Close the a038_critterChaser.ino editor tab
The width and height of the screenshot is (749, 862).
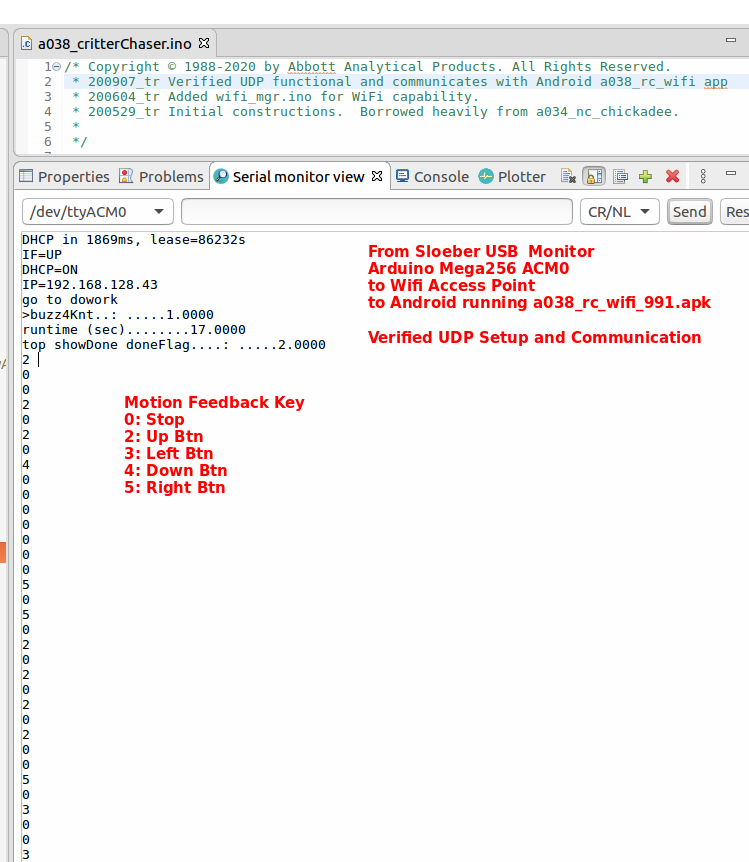tap(204, 44)
